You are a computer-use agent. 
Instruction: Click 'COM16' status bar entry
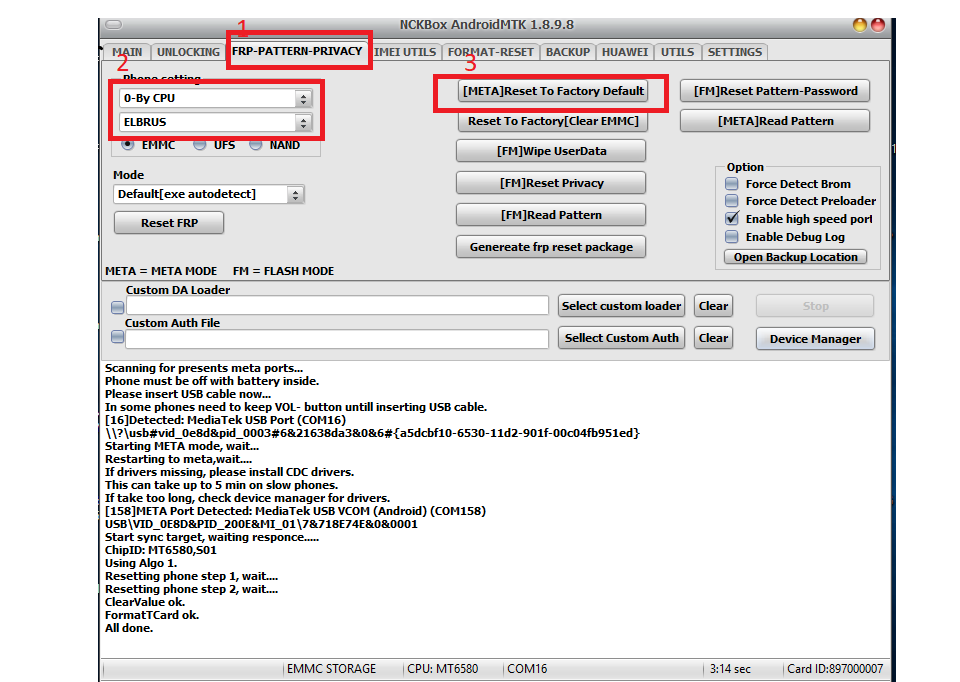point(527,669)
